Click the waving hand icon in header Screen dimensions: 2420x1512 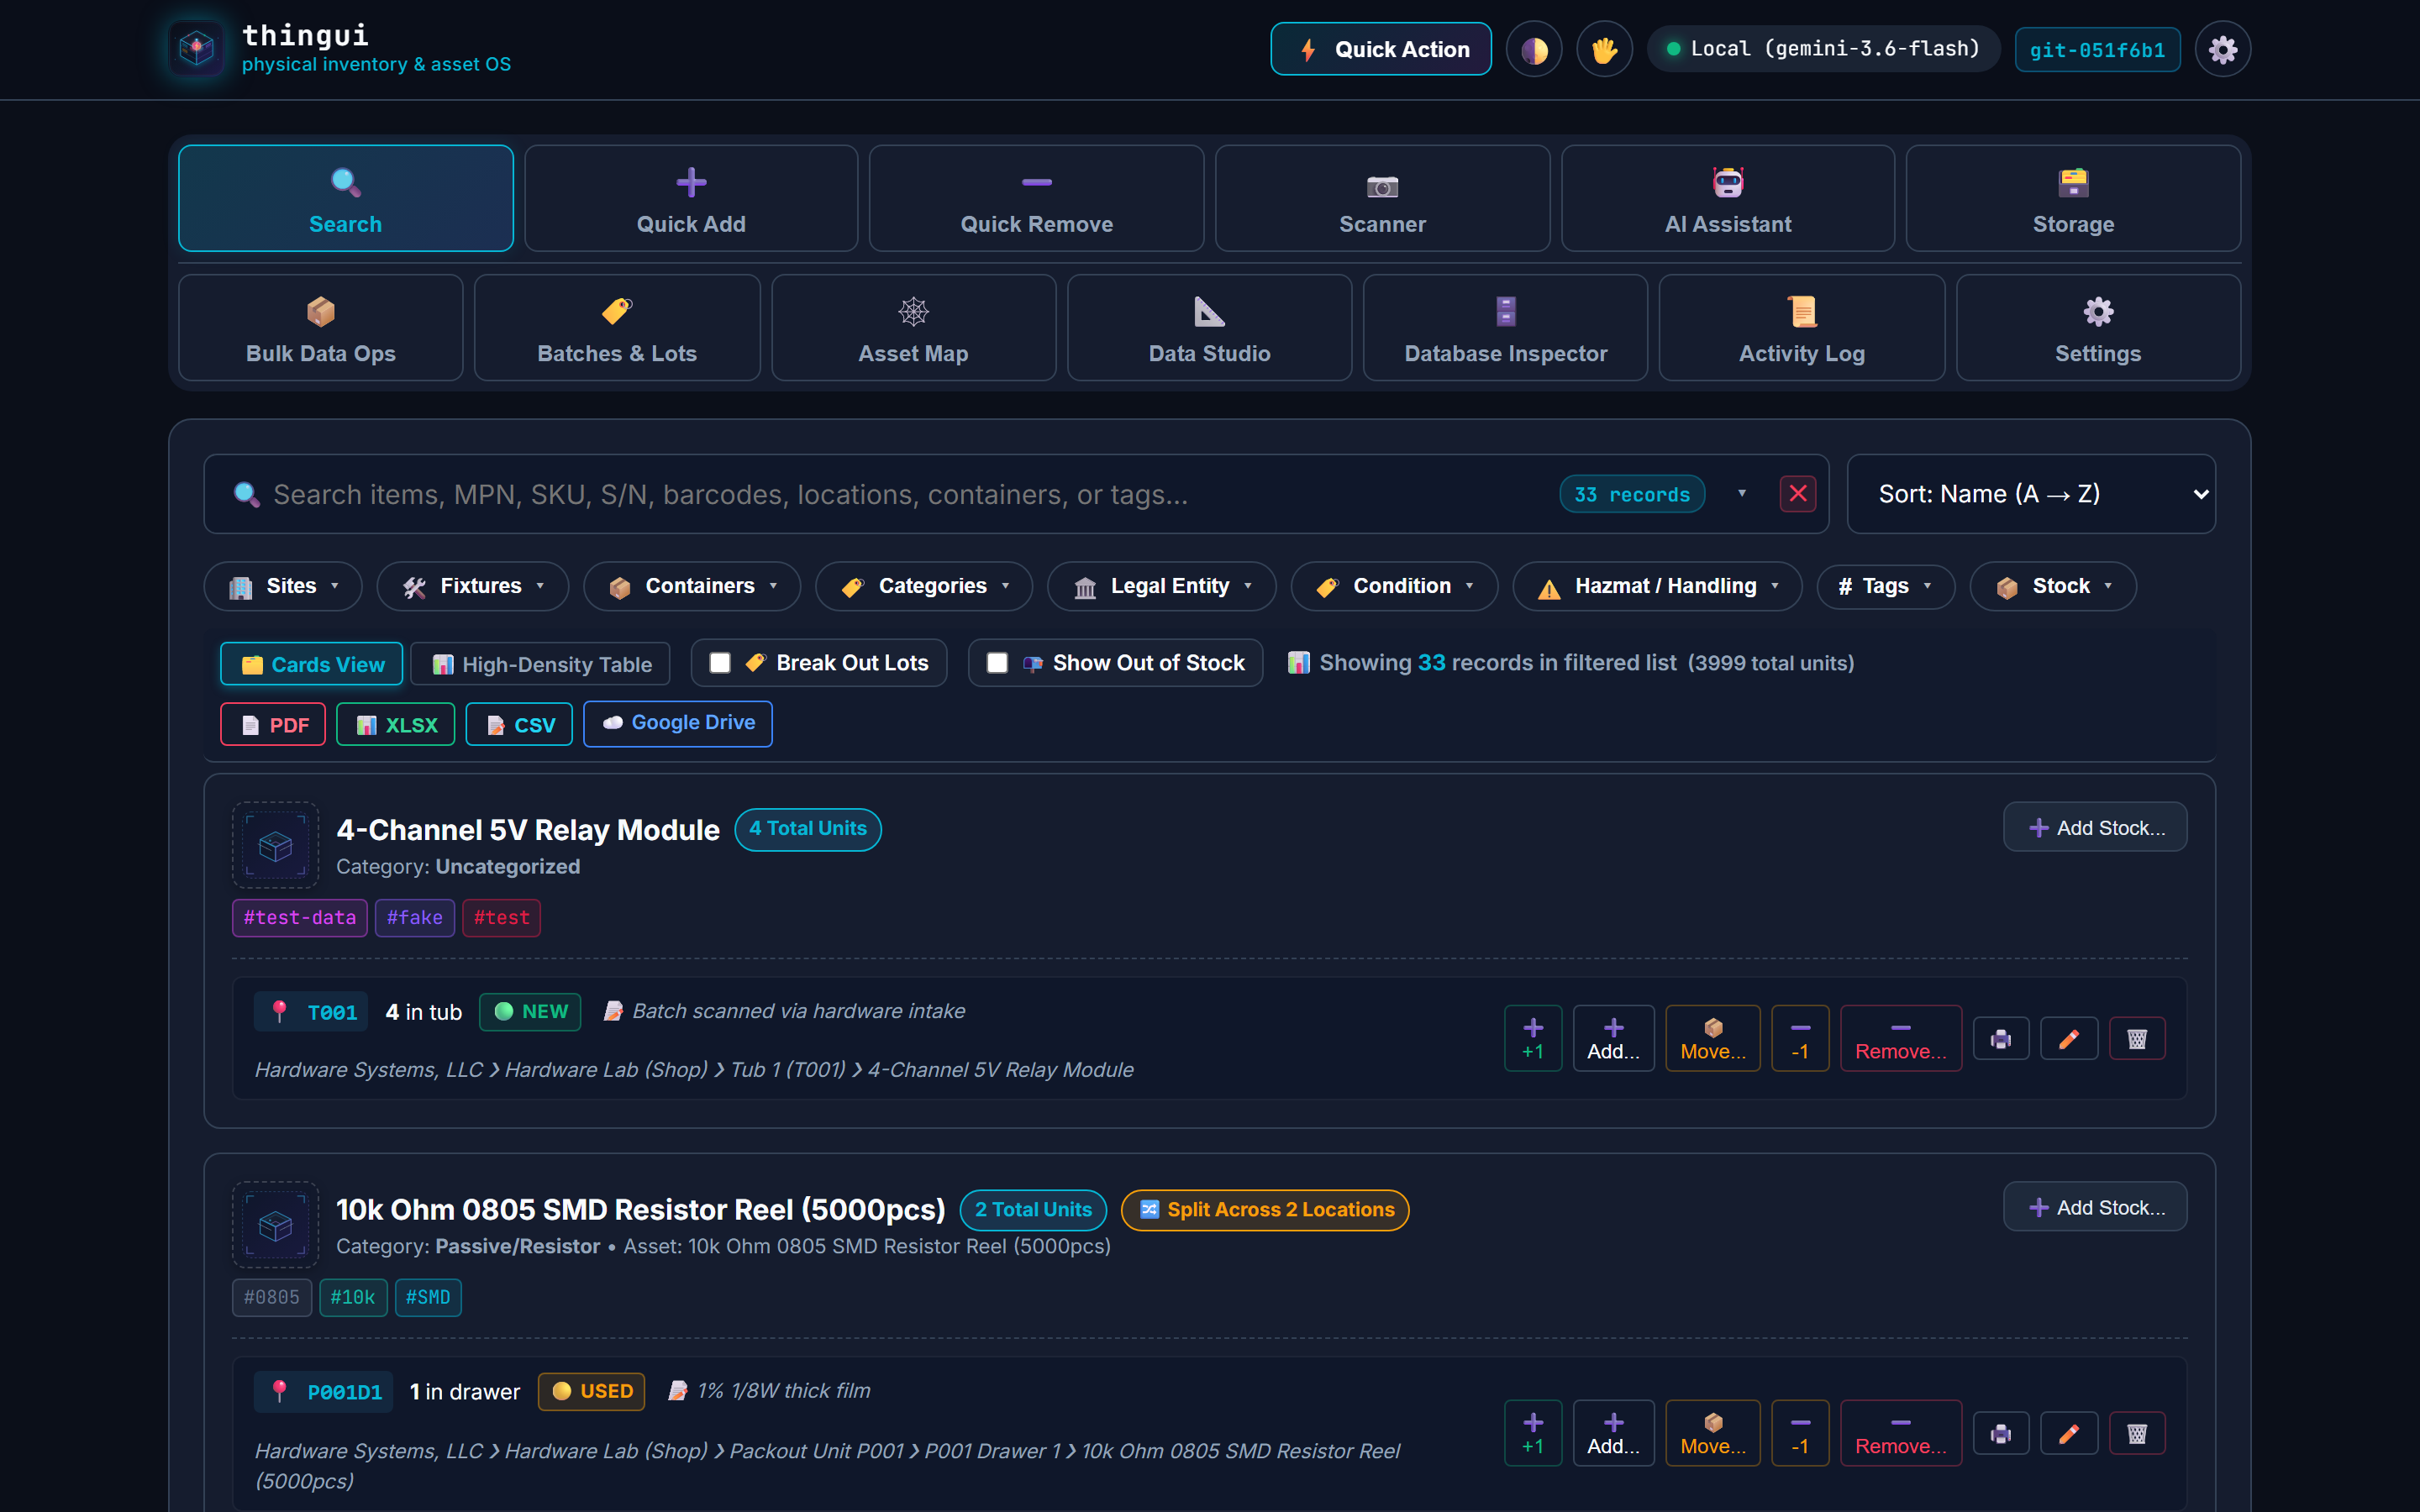click(x=1604, y=49)
